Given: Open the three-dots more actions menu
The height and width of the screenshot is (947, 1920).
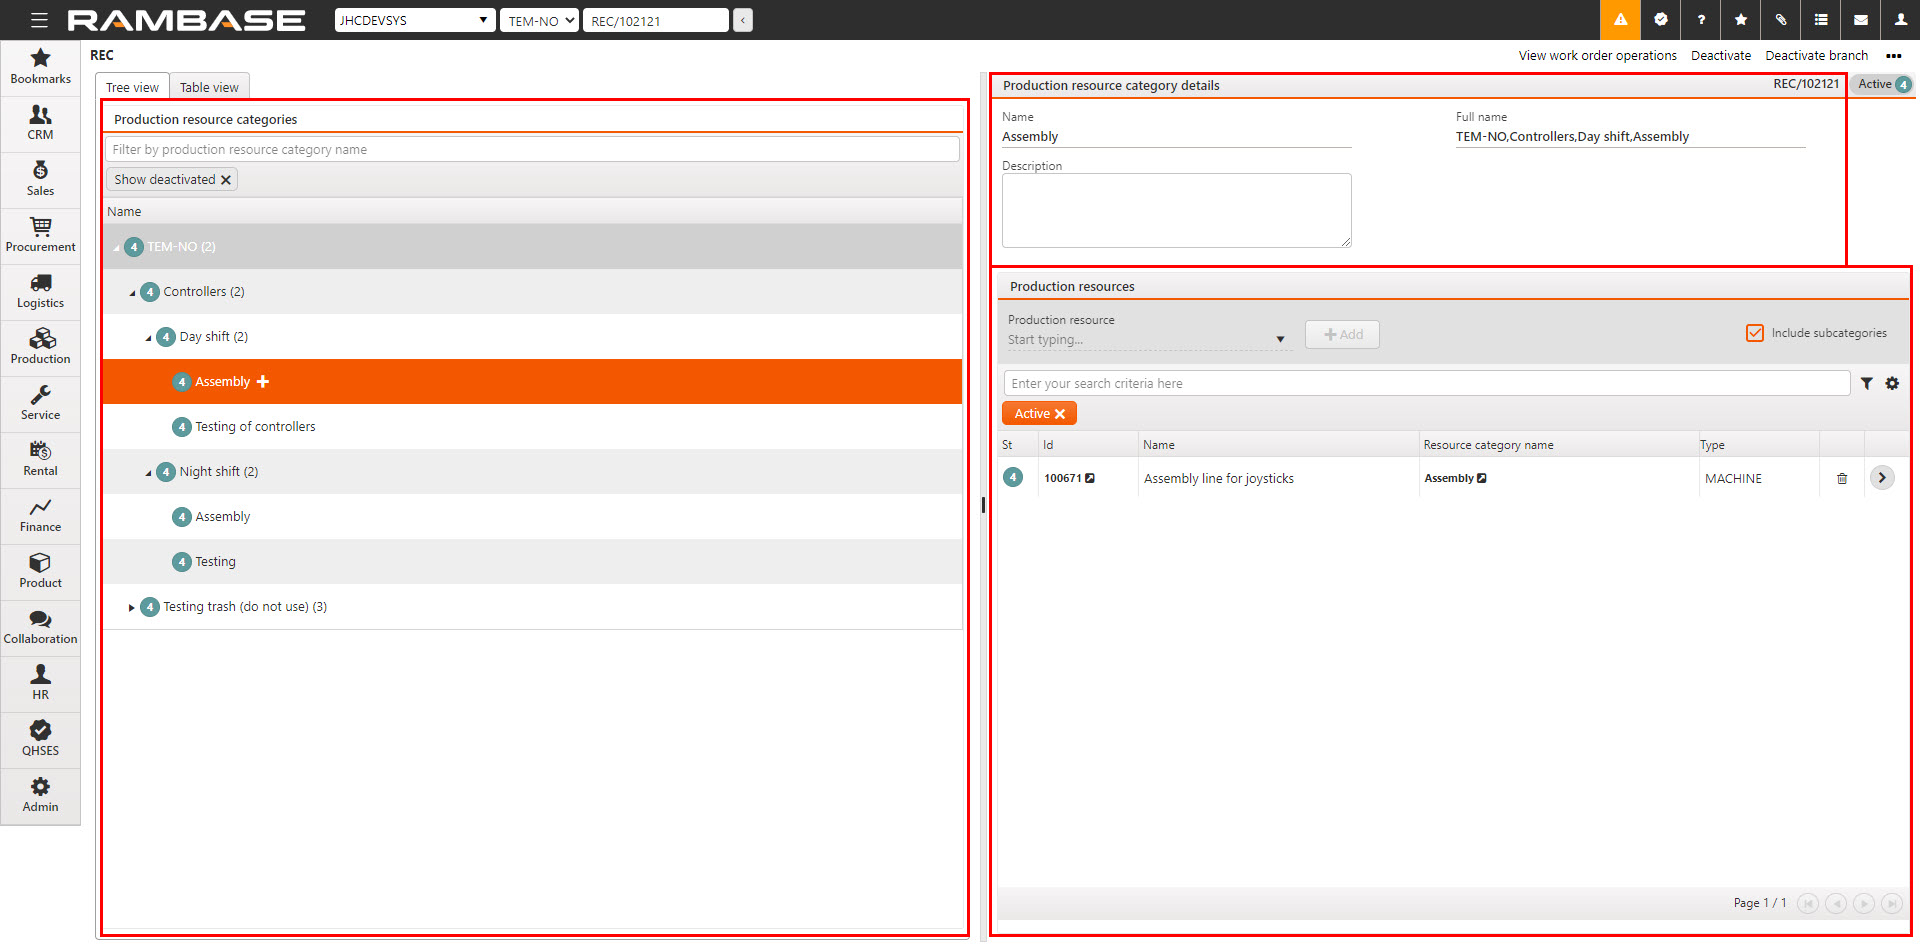Looking at the screenshot, I should [1893, 56].
